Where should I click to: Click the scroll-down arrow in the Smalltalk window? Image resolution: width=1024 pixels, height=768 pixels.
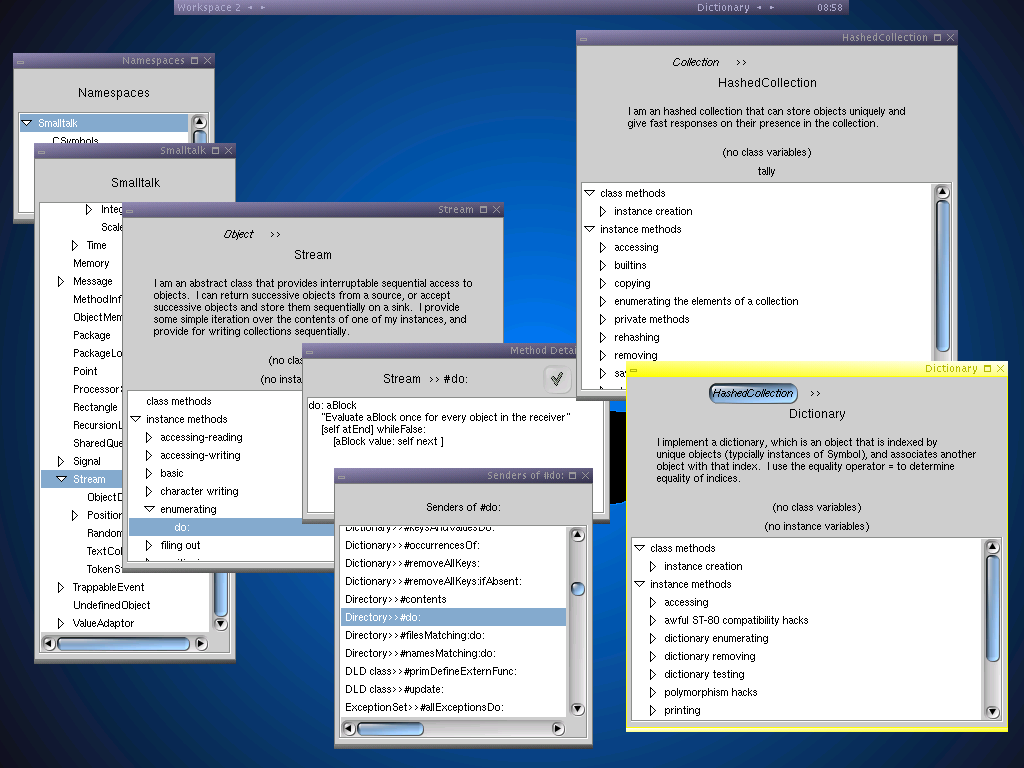[x=221, y=624]
